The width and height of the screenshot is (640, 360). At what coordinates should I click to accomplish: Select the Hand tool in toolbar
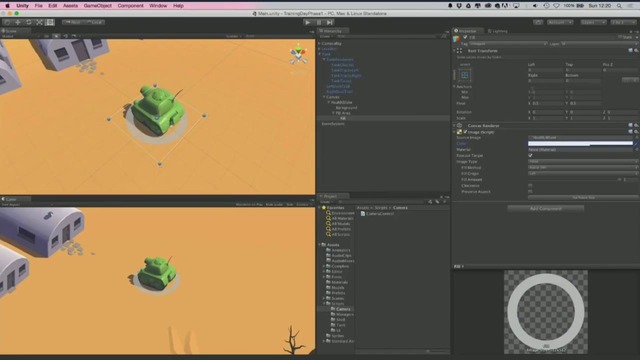(x=7, y=22)
